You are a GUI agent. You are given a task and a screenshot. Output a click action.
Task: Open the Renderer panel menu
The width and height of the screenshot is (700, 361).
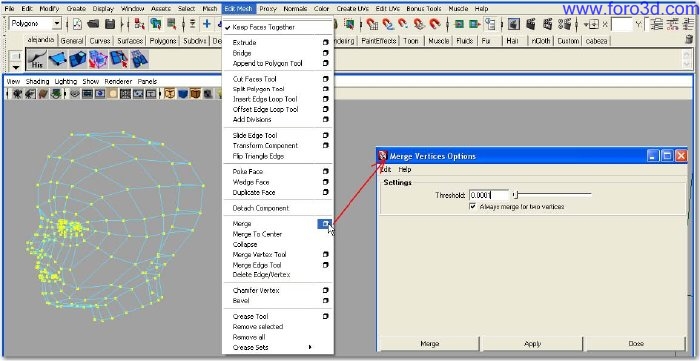pos(118,81)
